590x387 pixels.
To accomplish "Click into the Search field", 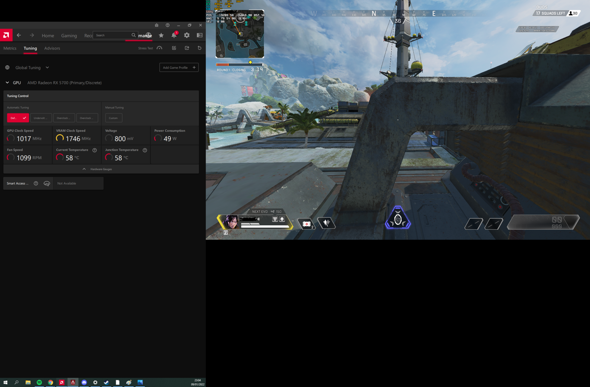I will [x=115, y=35].
